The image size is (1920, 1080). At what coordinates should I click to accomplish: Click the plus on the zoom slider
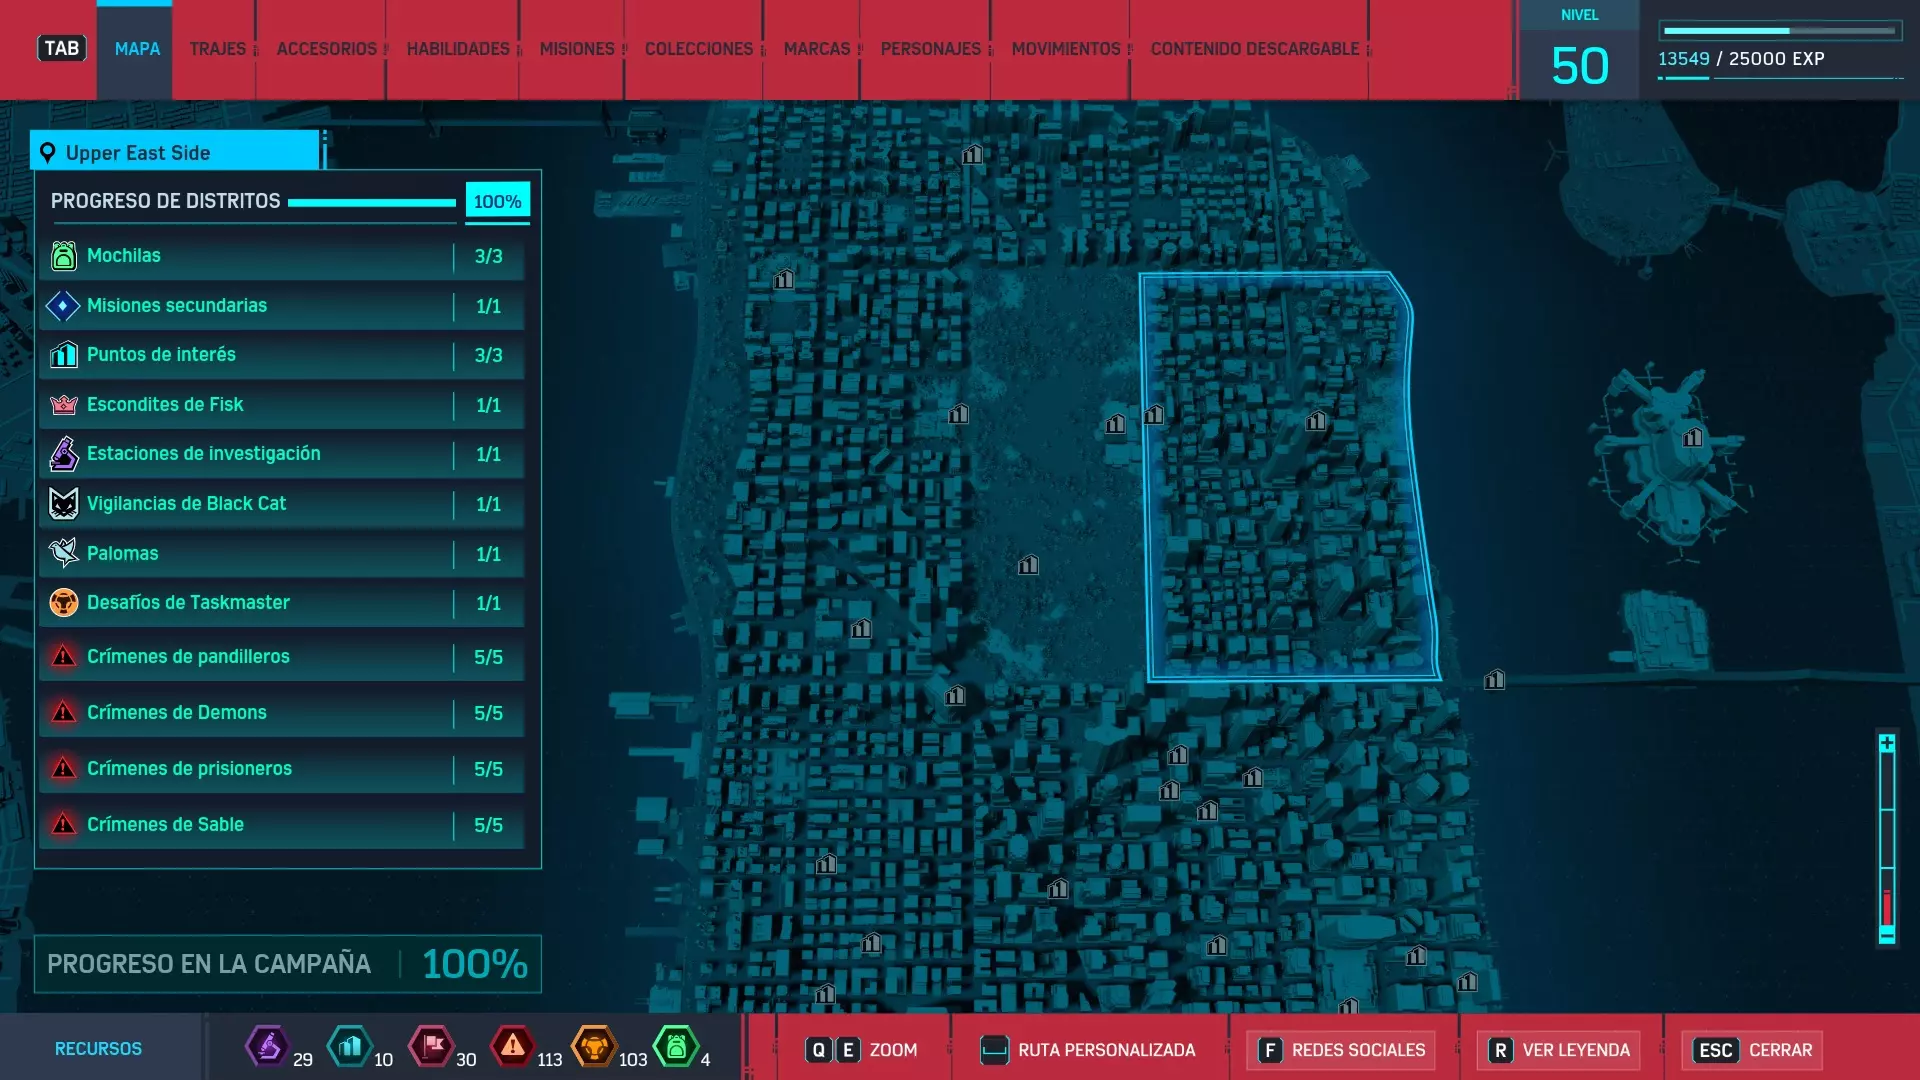1886,743
